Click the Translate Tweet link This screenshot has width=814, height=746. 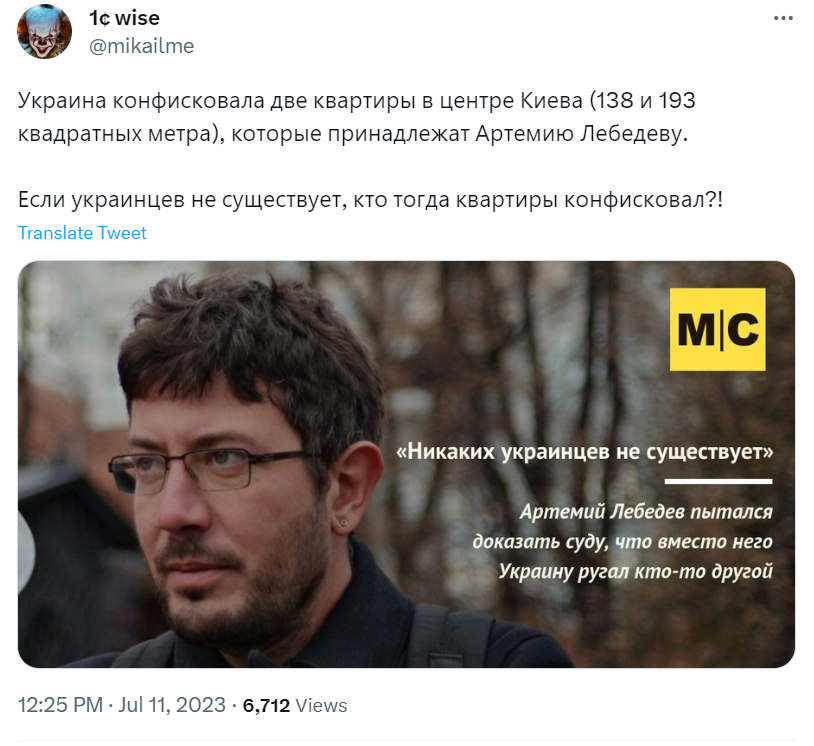pyautogui.click(x=82, y=233)
